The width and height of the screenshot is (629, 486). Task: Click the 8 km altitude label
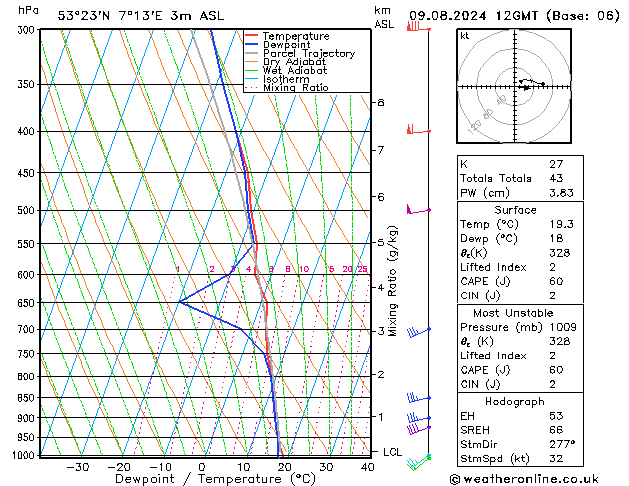[381, 102]
